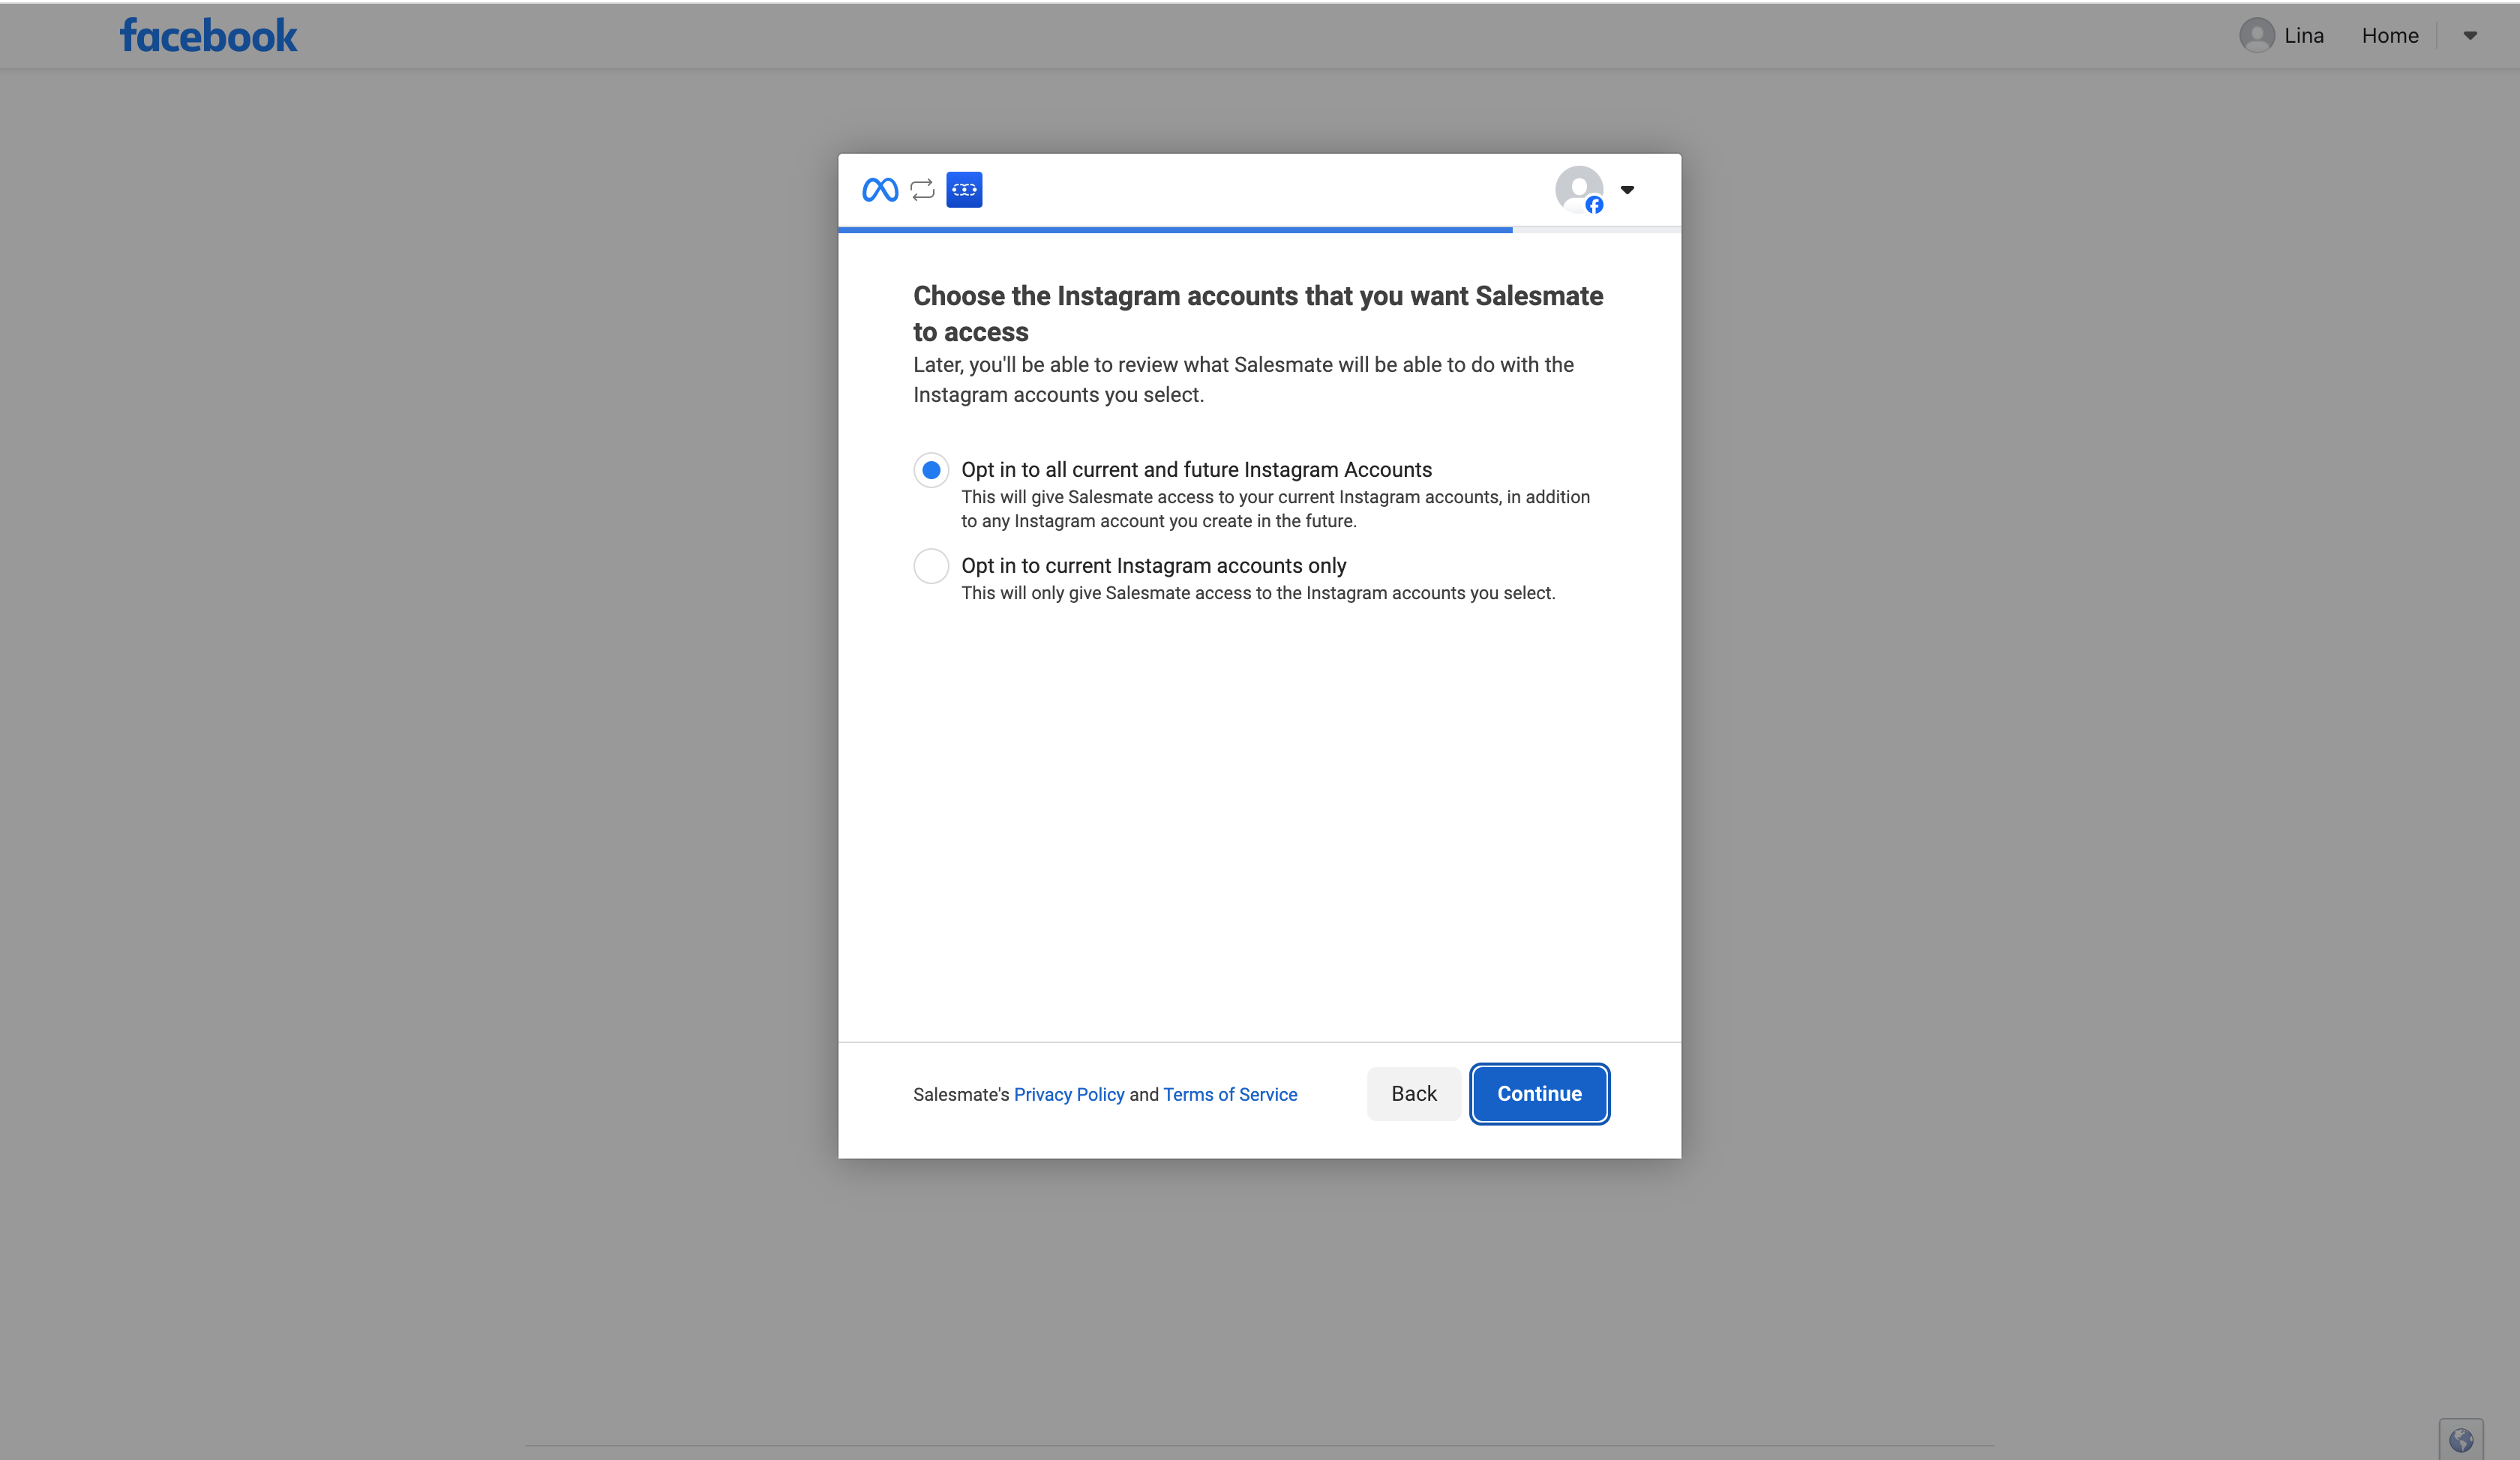Click the heading 'Choose the Instagram accounts'
2520x1460 pixels.
(1258, 314)
